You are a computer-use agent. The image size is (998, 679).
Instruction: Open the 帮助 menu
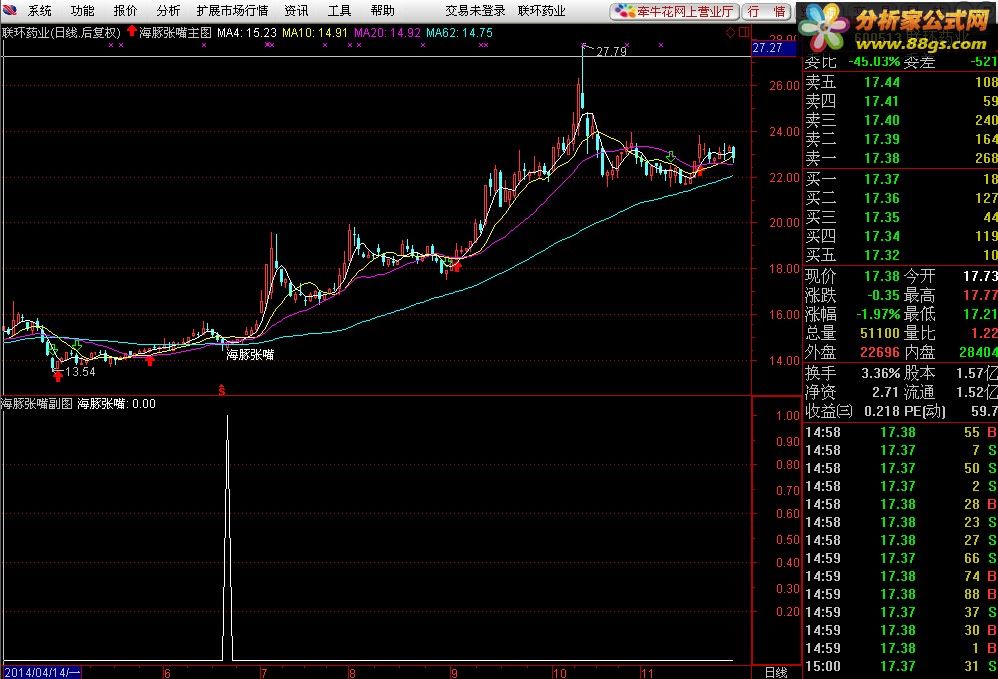click(383, 11)
